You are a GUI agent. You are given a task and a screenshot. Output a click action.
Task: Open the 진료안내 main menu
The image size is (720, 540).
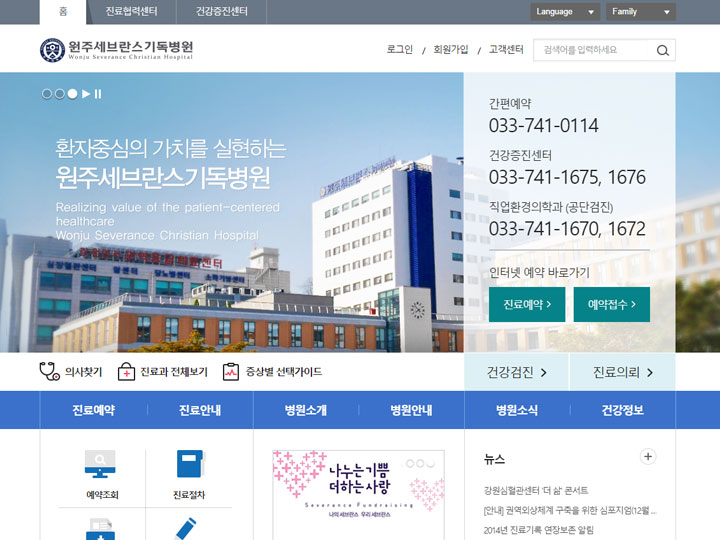[x=200, y=410]
